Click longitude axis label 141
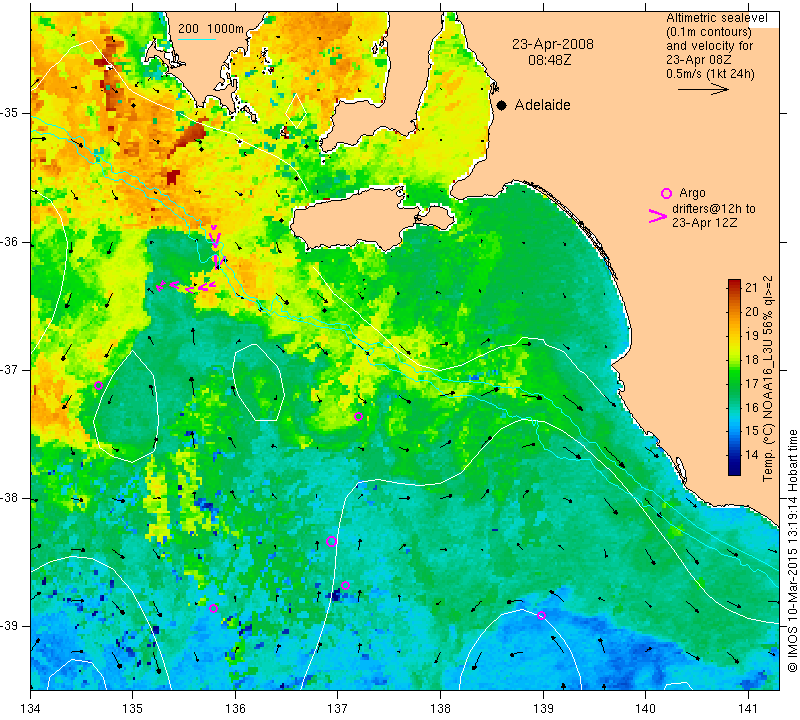The height and width of the screenshot is (720, 800). tap(748, 709)
